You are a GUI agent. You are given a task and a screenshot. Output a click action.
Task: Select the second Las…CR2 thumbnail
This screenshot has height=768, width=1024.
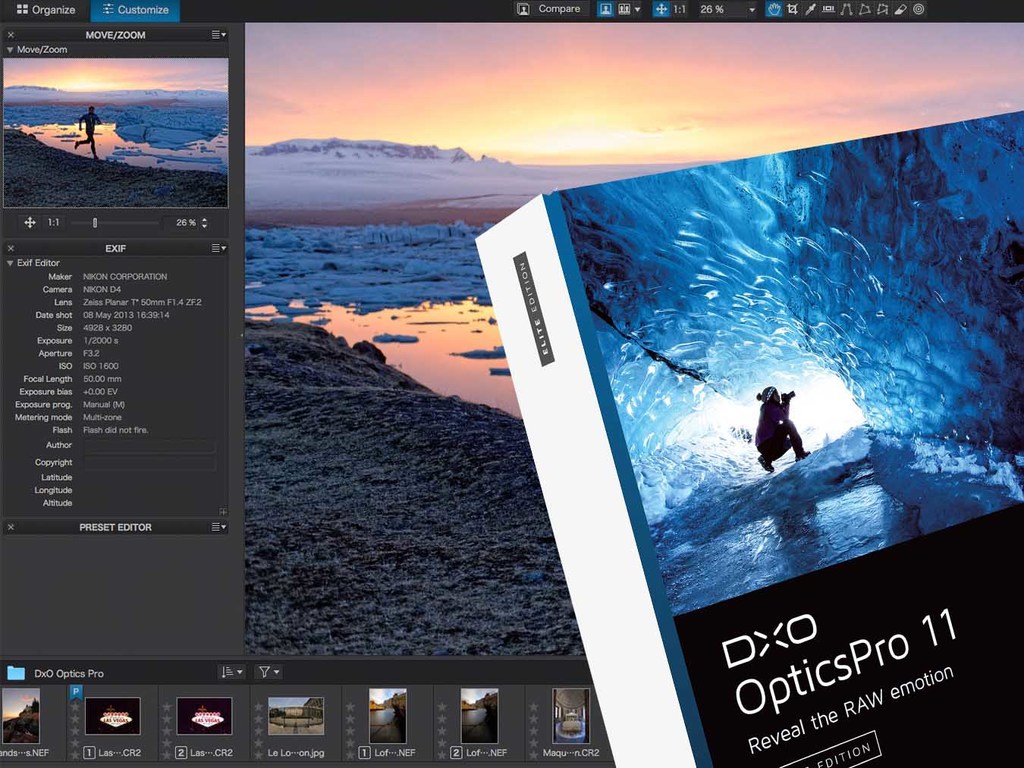204,716
